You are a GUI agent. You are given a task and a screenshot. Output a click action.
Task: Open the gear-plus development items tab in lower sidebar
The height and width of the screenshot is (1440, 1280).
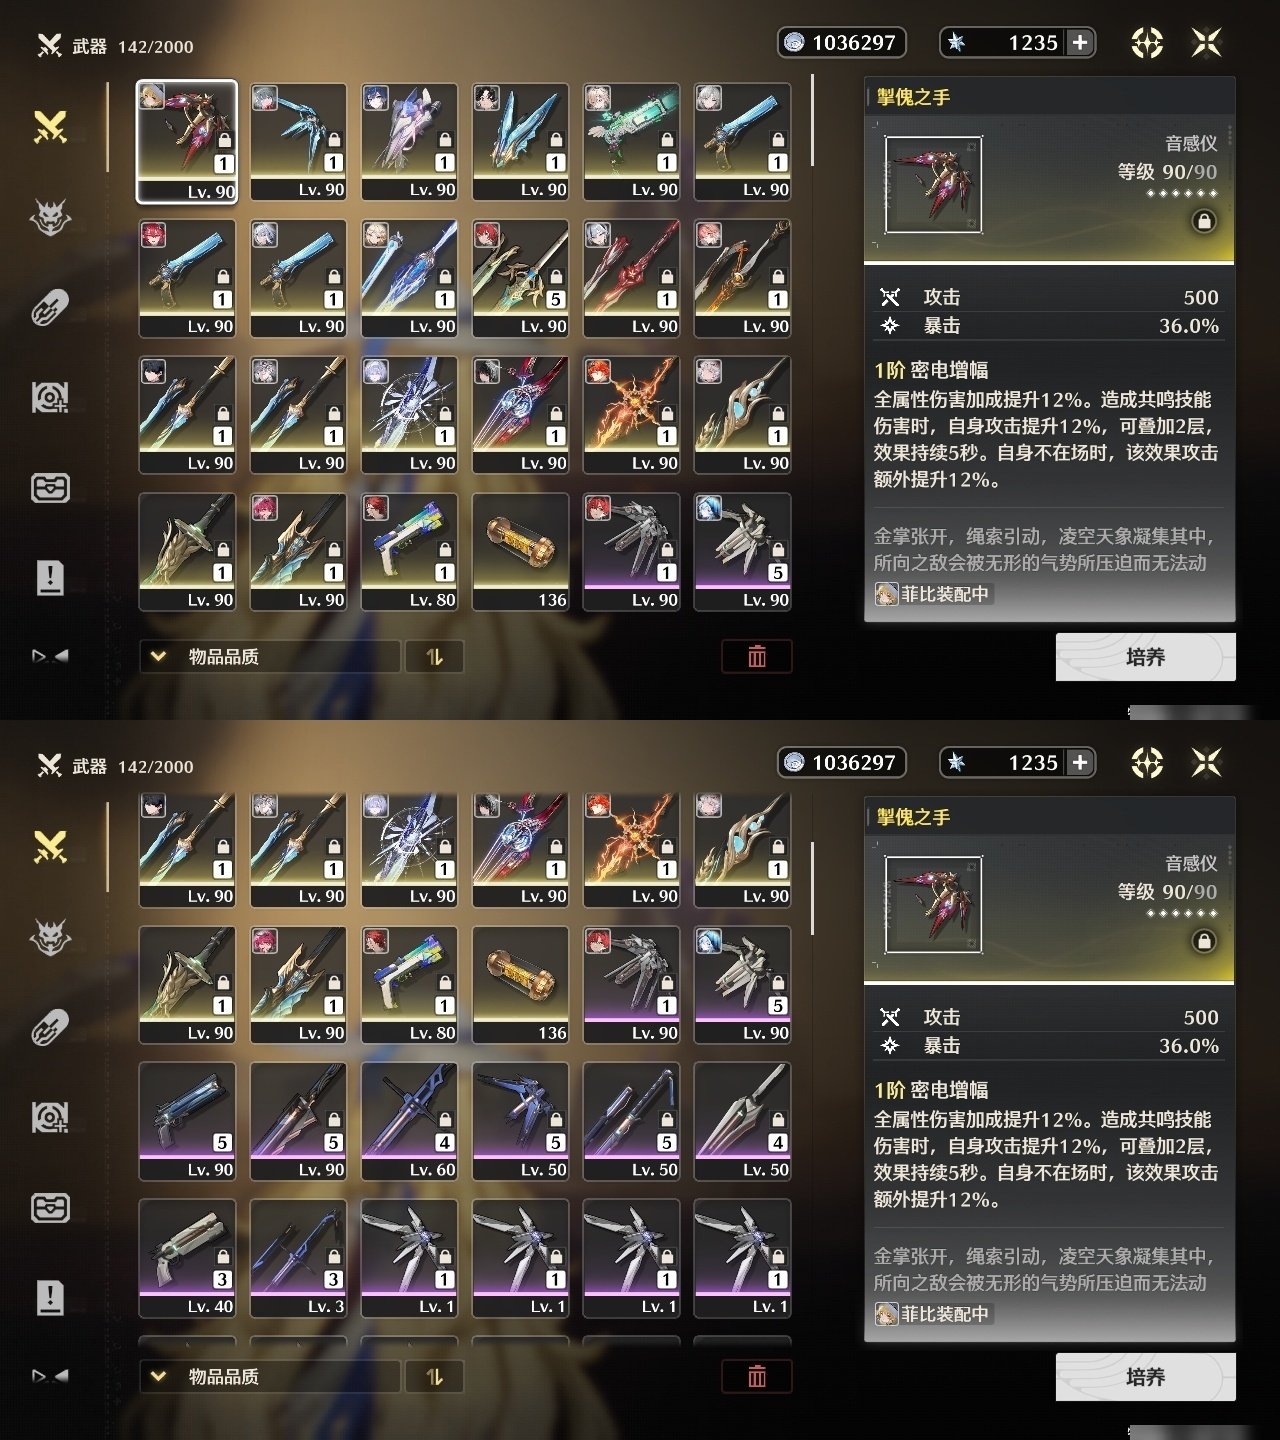(50, 1117)
